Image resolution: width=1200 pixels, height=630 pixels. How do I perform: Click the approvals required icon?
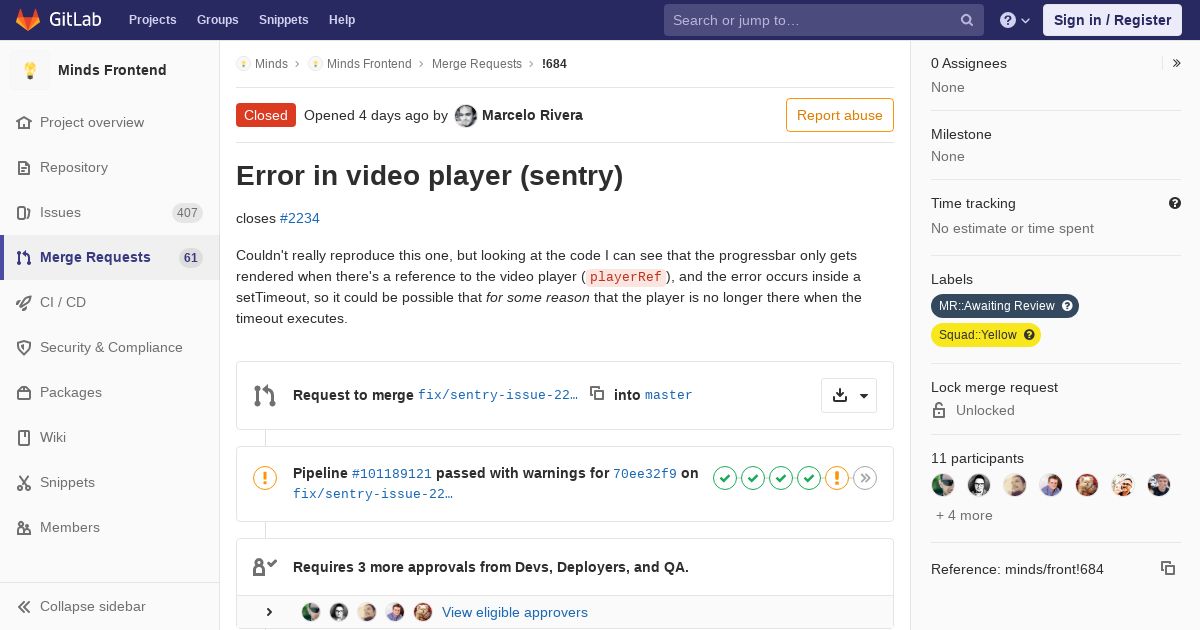pyautogui.click(x=265, y=567)
